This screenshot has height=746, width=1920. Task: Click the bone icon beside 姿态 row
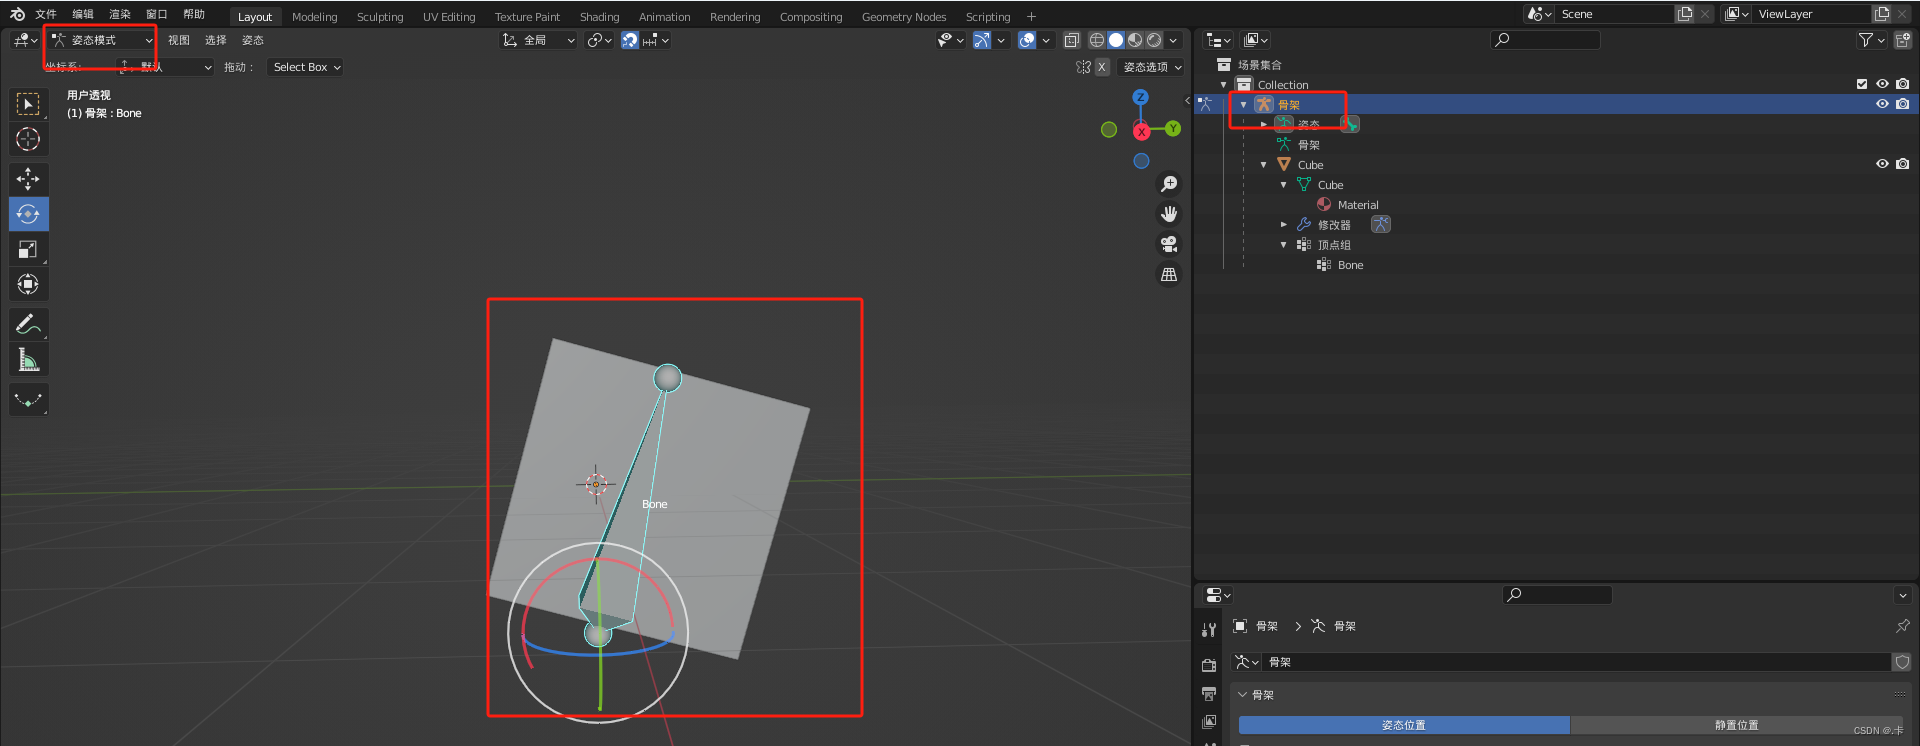[1349, 124]
